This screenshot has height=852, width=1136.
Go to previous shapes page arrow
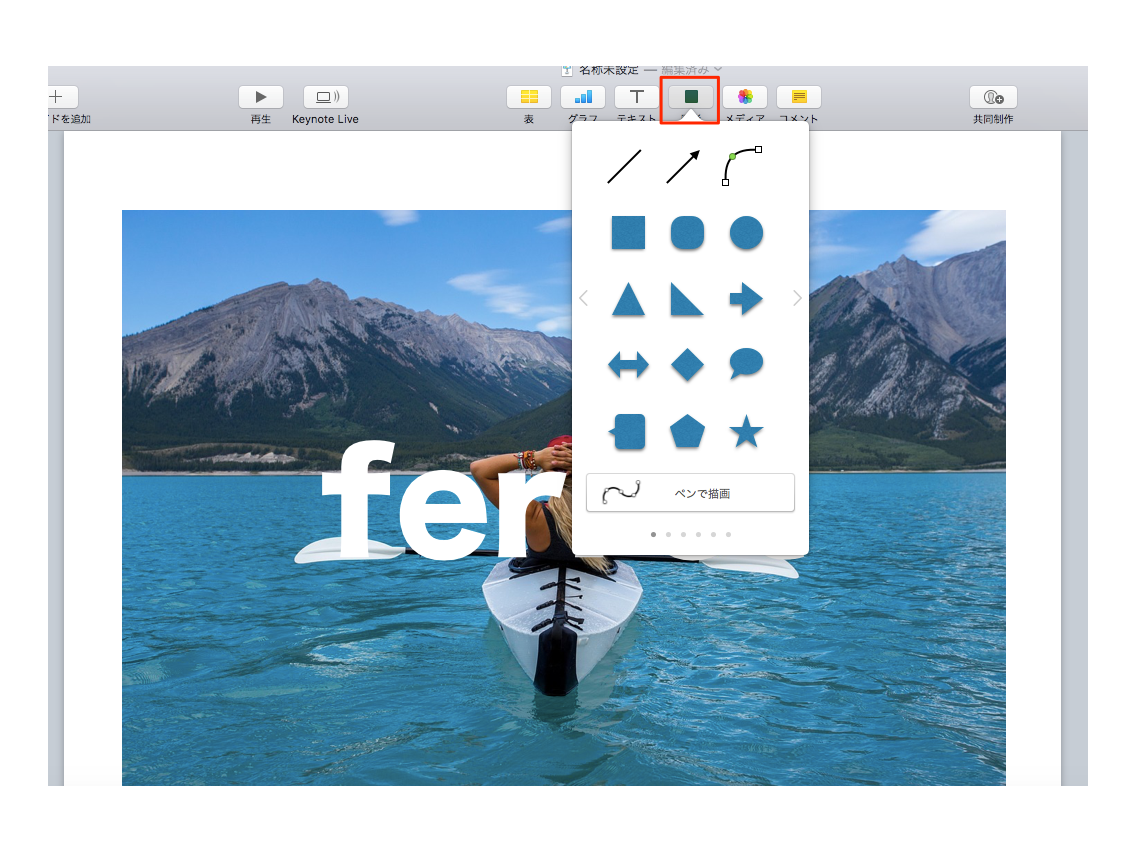[584, 298]
